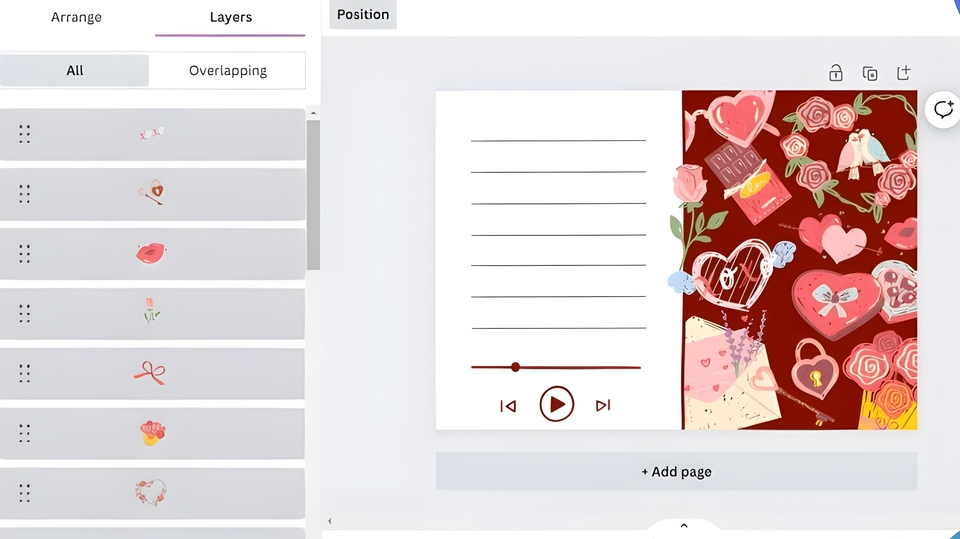Click drag handle of heart wreath layer
This screenshot has width=960, height=539.
tap(24, 493)
